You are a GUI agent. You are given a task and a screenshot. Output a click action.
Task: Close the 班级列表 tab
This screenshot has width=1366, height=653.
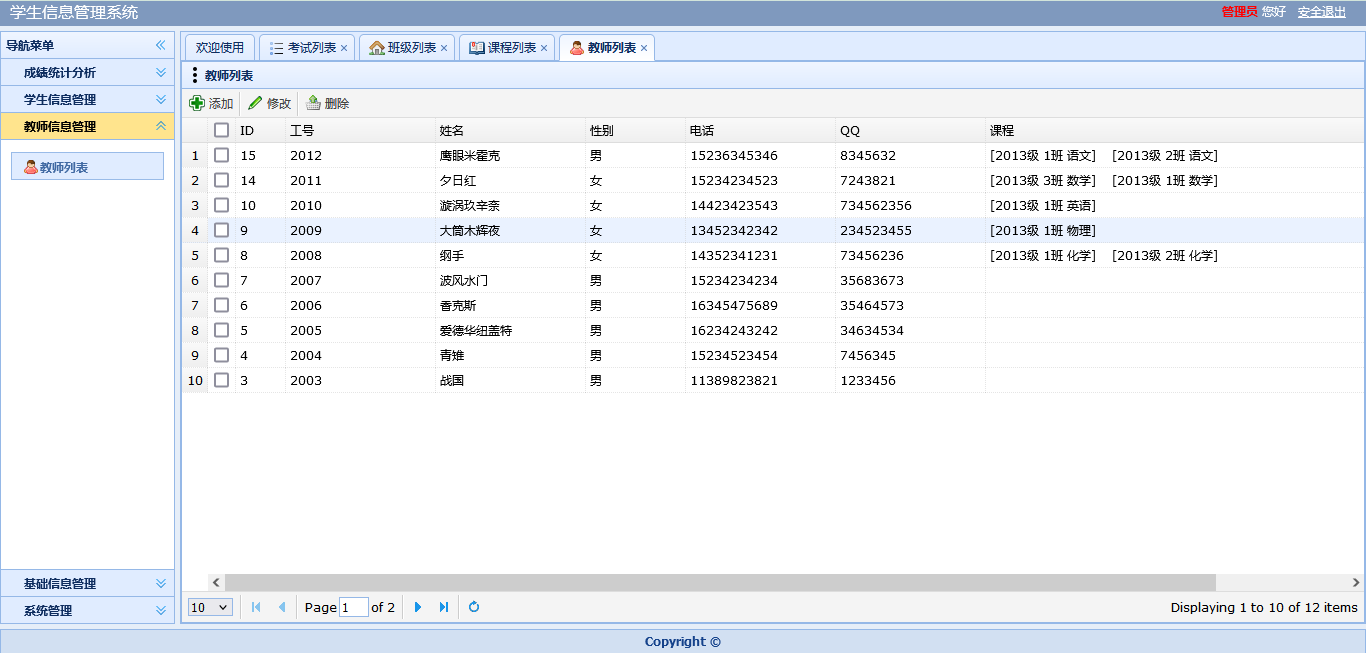444,48
